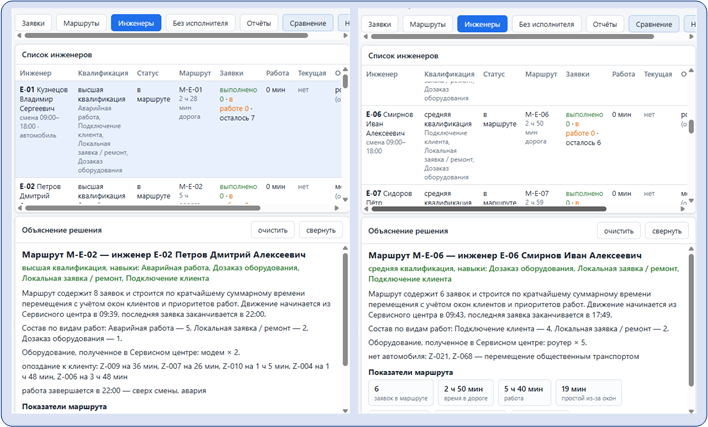Open the Отчёты tab in right panel

pyautogui.click(x=605, y=24)
